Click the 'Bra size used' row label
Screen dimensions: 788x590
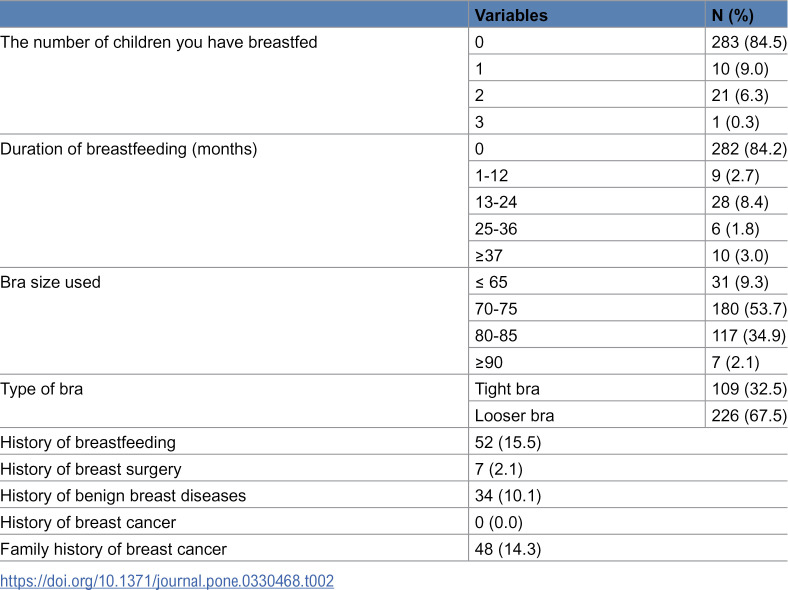(50, 282)
